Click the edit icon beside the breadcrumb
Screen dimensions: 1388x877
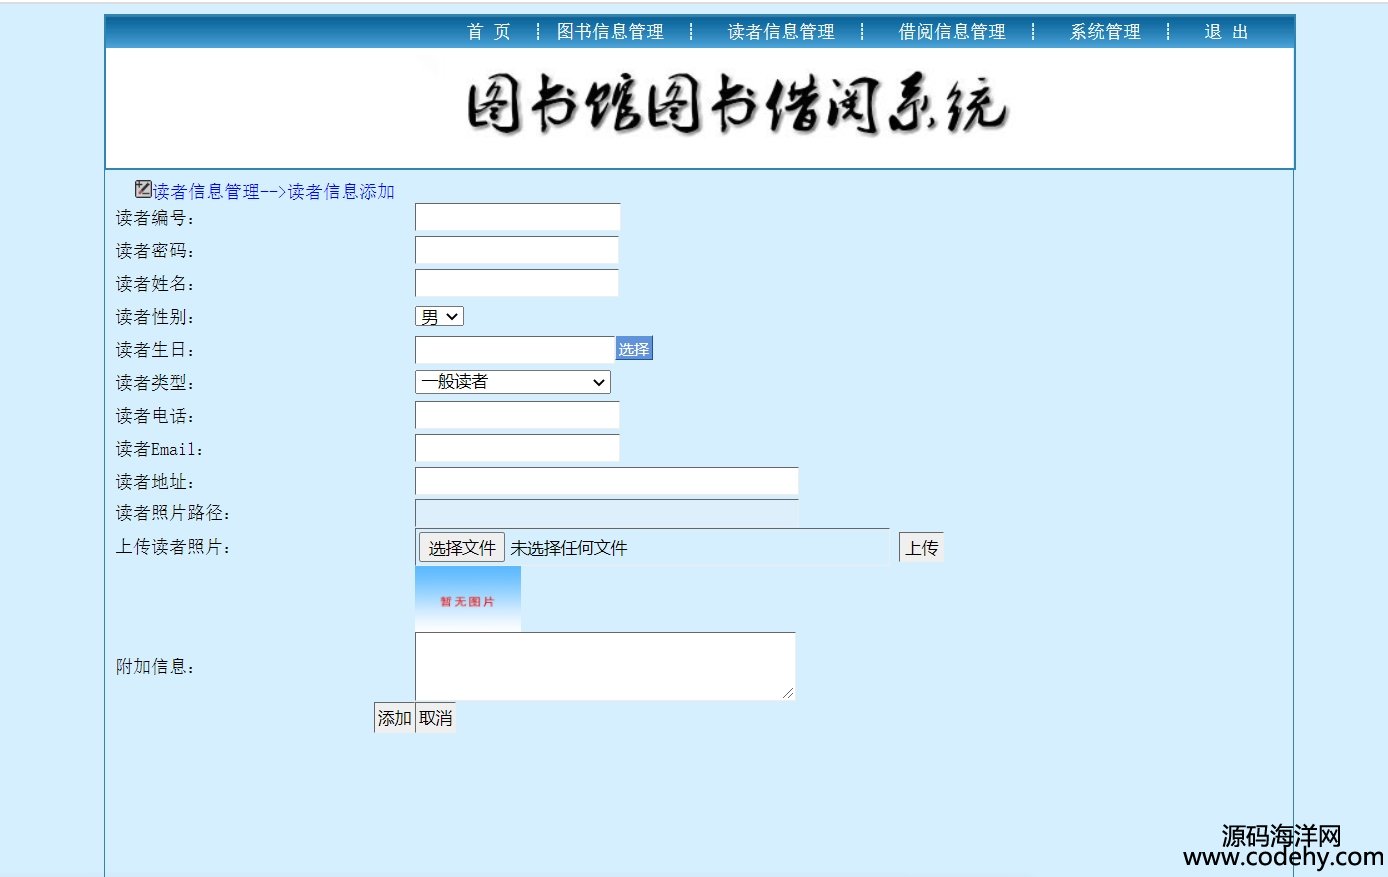143,188
